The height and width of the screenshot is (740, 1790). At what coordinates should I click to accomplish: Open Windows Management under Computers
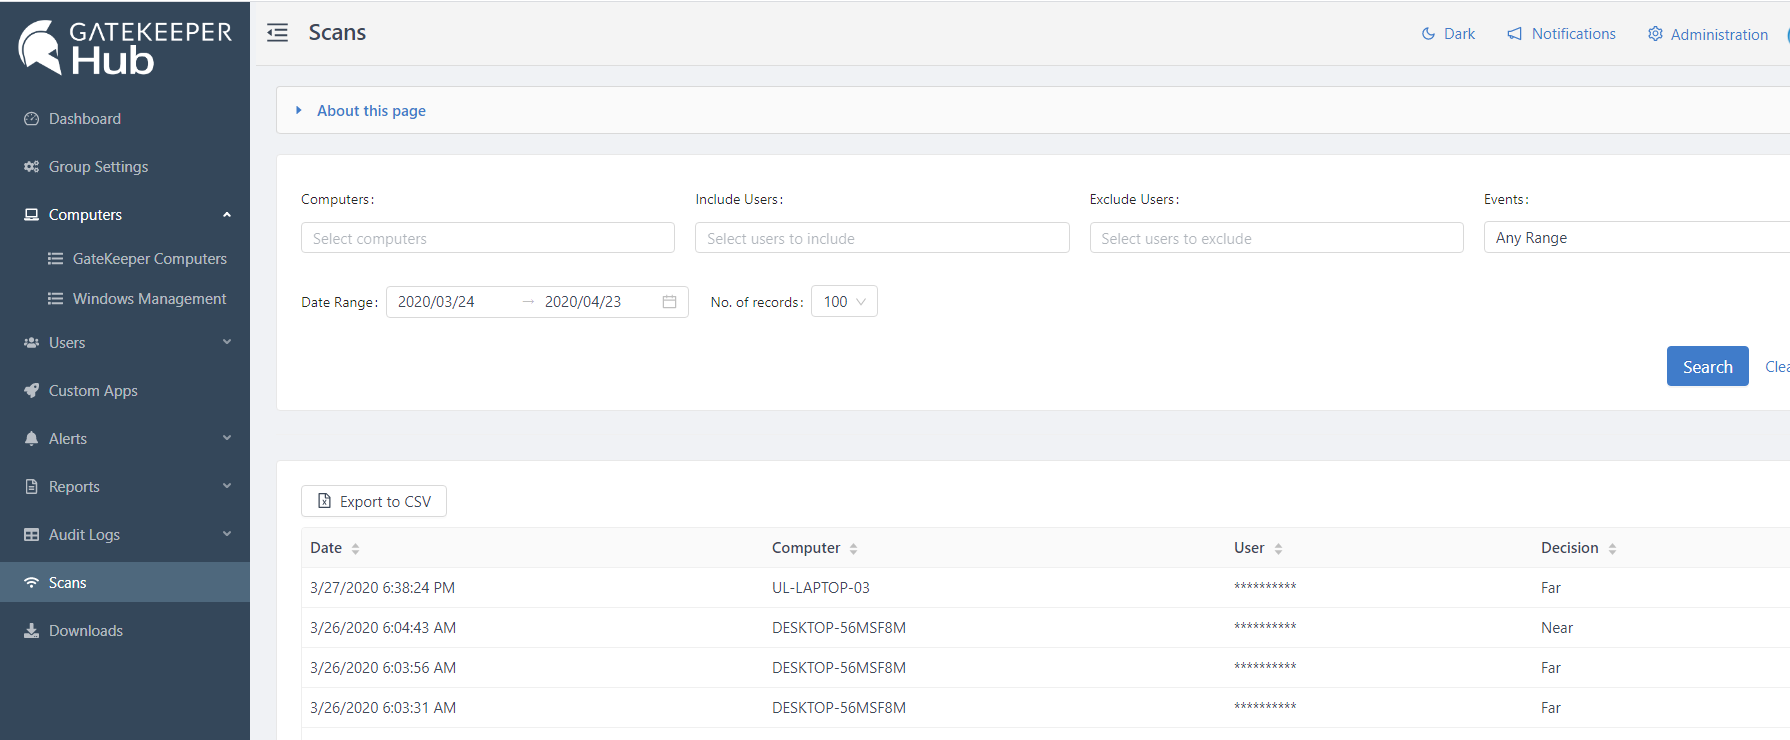coord(149,299)
